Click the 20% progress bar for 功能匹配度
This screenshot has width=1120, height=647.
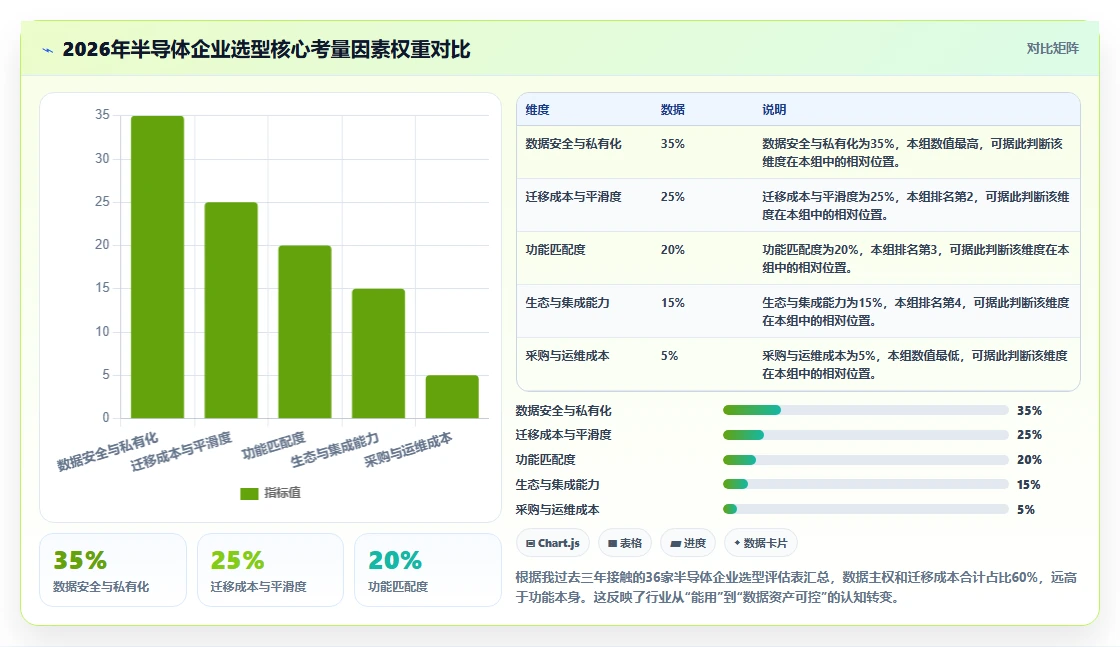click(866, 460)
